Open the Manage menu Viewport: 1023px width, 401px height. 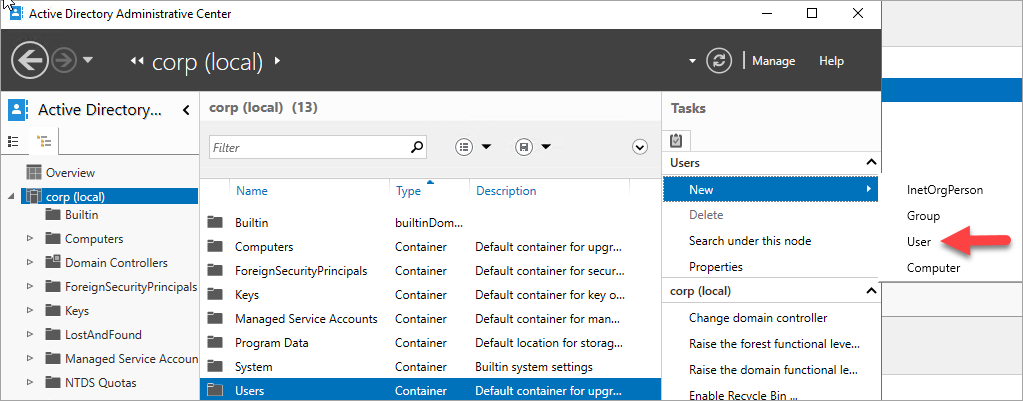click(x=773, y=61)
